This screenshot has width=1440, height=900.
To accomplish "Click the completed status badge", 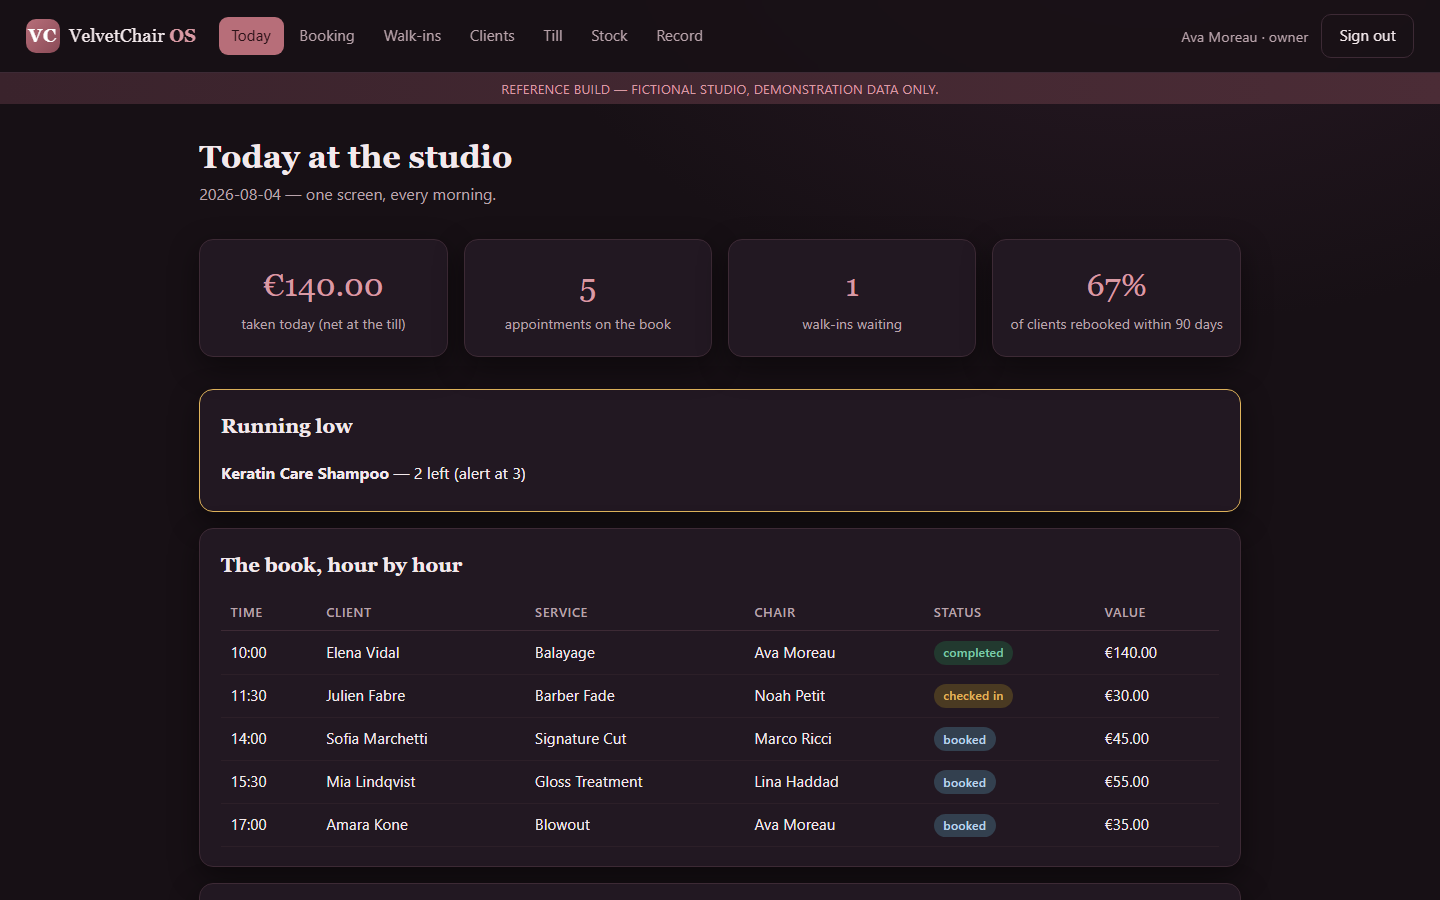I will 973,653.
